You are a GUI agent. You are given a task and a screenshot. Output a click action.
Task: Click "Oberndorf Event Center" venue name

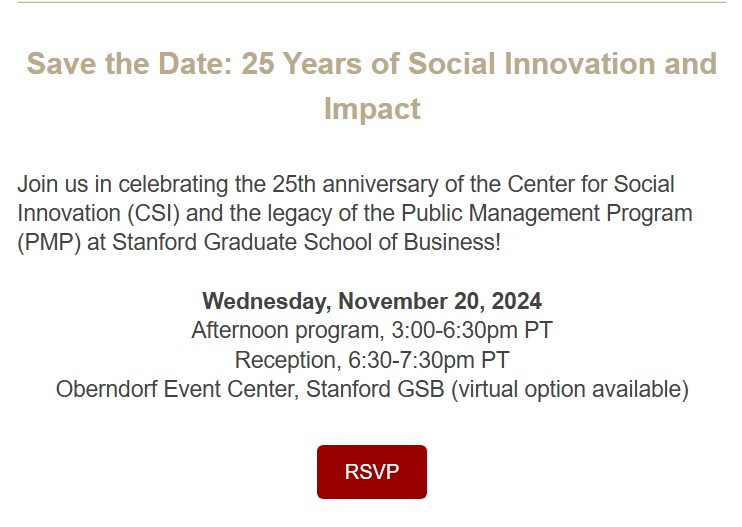coord(170,389)
